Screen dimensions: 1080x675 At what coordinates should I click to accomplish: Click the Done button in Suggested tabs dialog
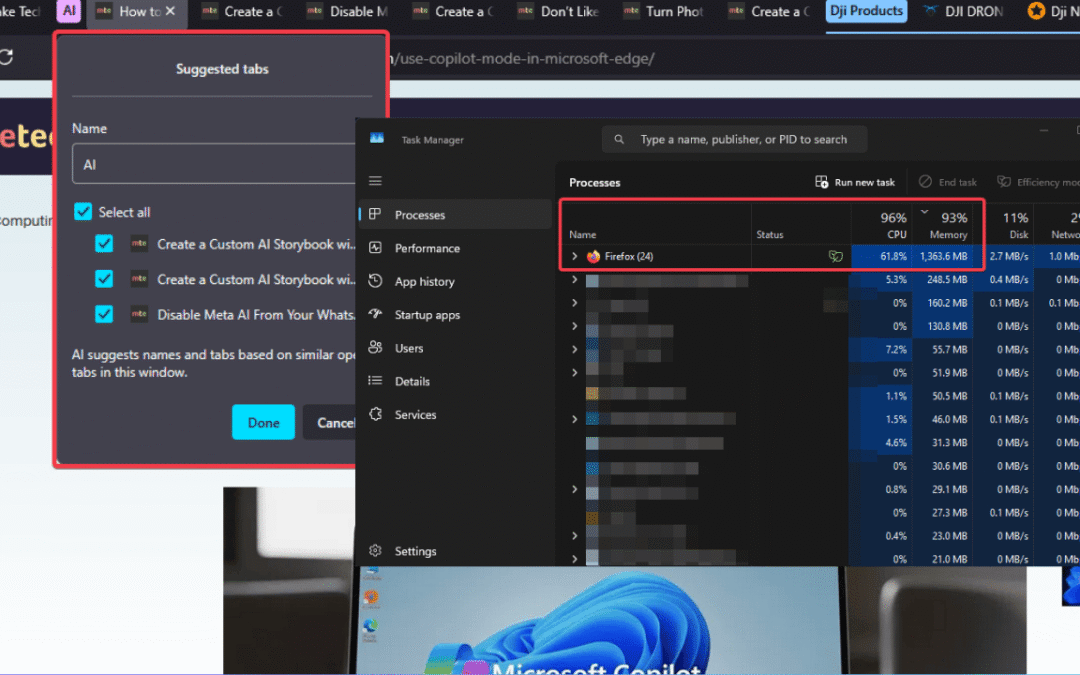pyautogui.click(x=263, y=422)
